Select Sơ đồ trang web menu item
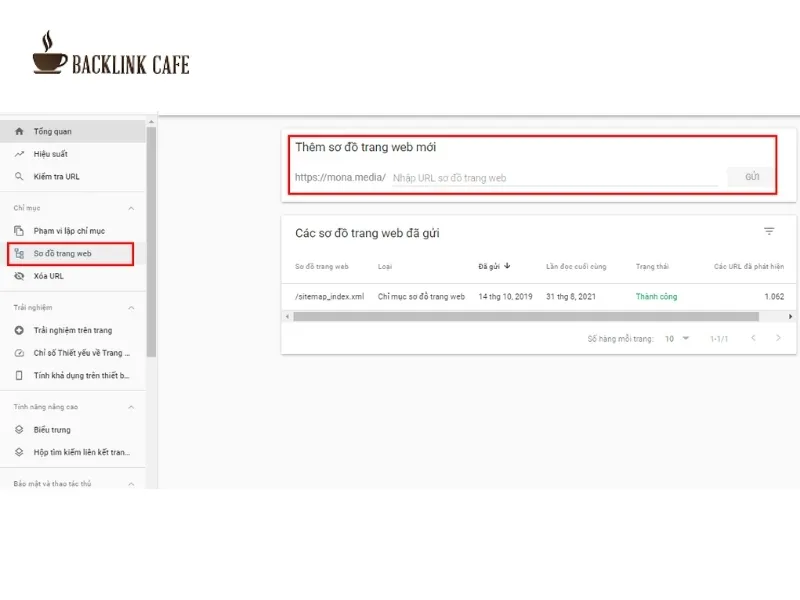Image resolution: width=800 pixels, height=600 pixels. coord(72,254)
